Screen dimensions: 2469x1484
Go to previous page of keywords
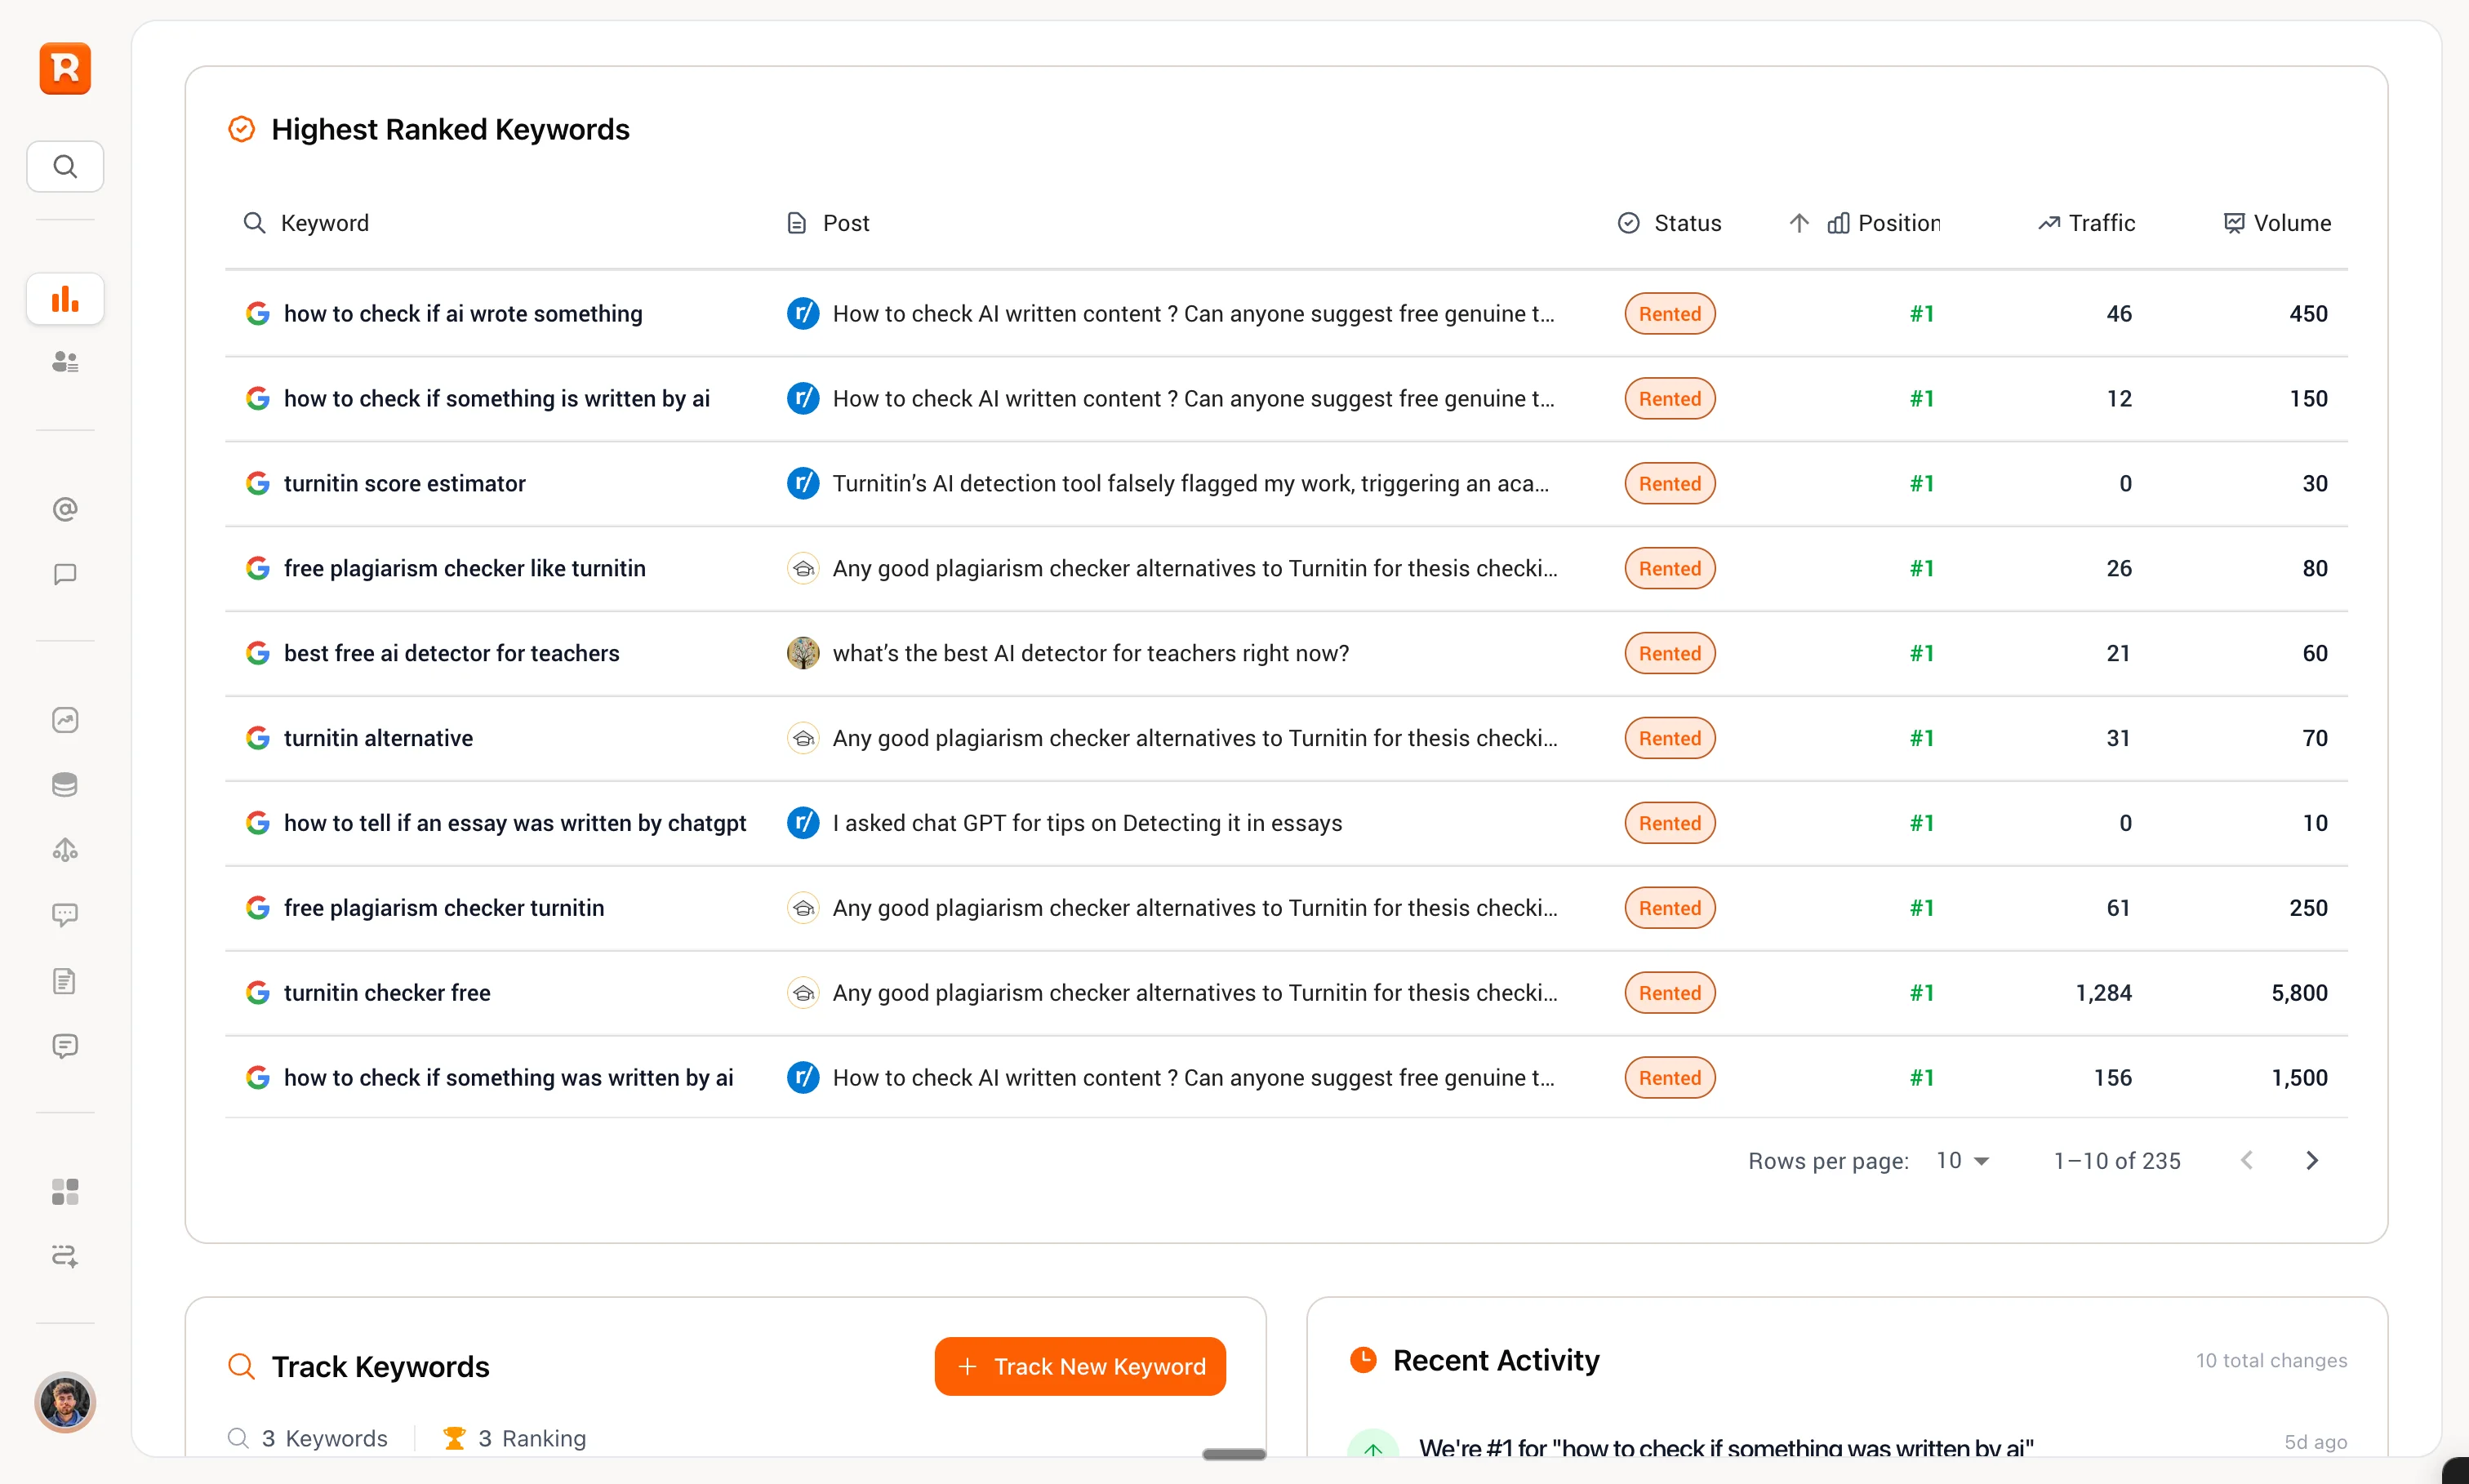(x=2247, y=1161)
